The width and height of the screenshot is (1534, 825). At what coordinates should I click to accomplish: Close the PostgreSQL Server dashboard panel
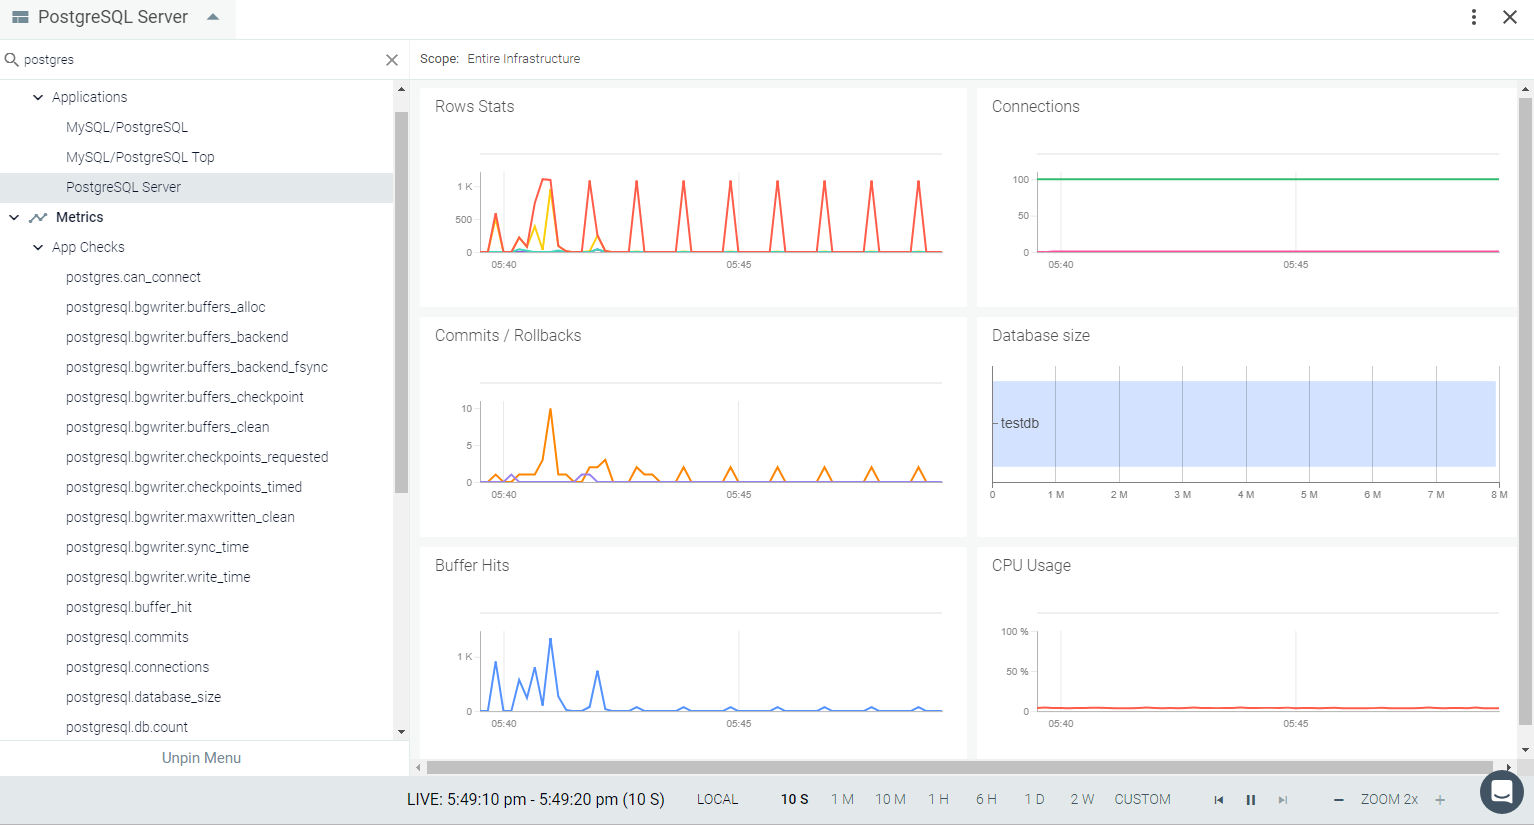tap(1510, 17)
